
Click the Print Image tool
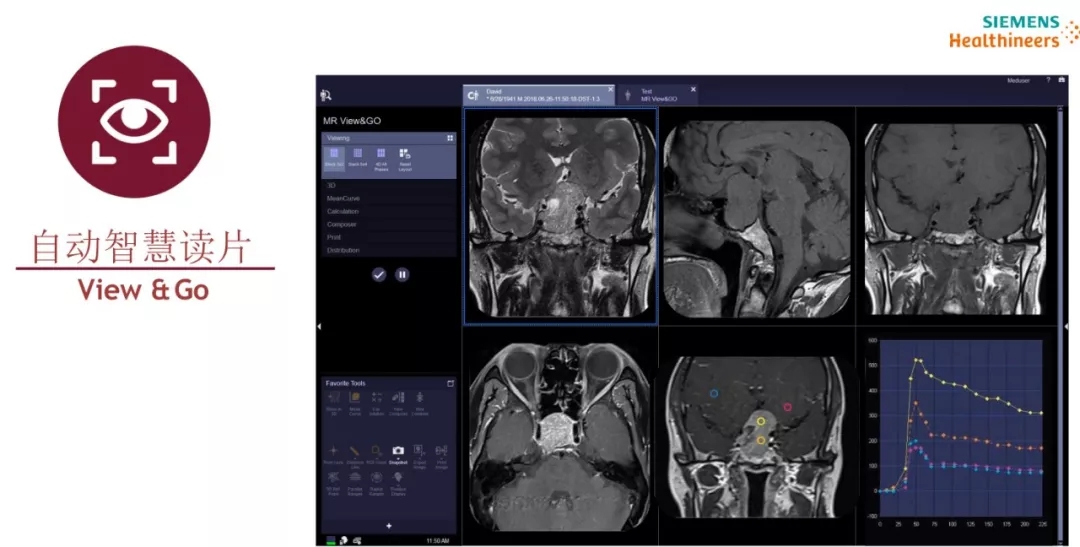click(x=442, y=457)
